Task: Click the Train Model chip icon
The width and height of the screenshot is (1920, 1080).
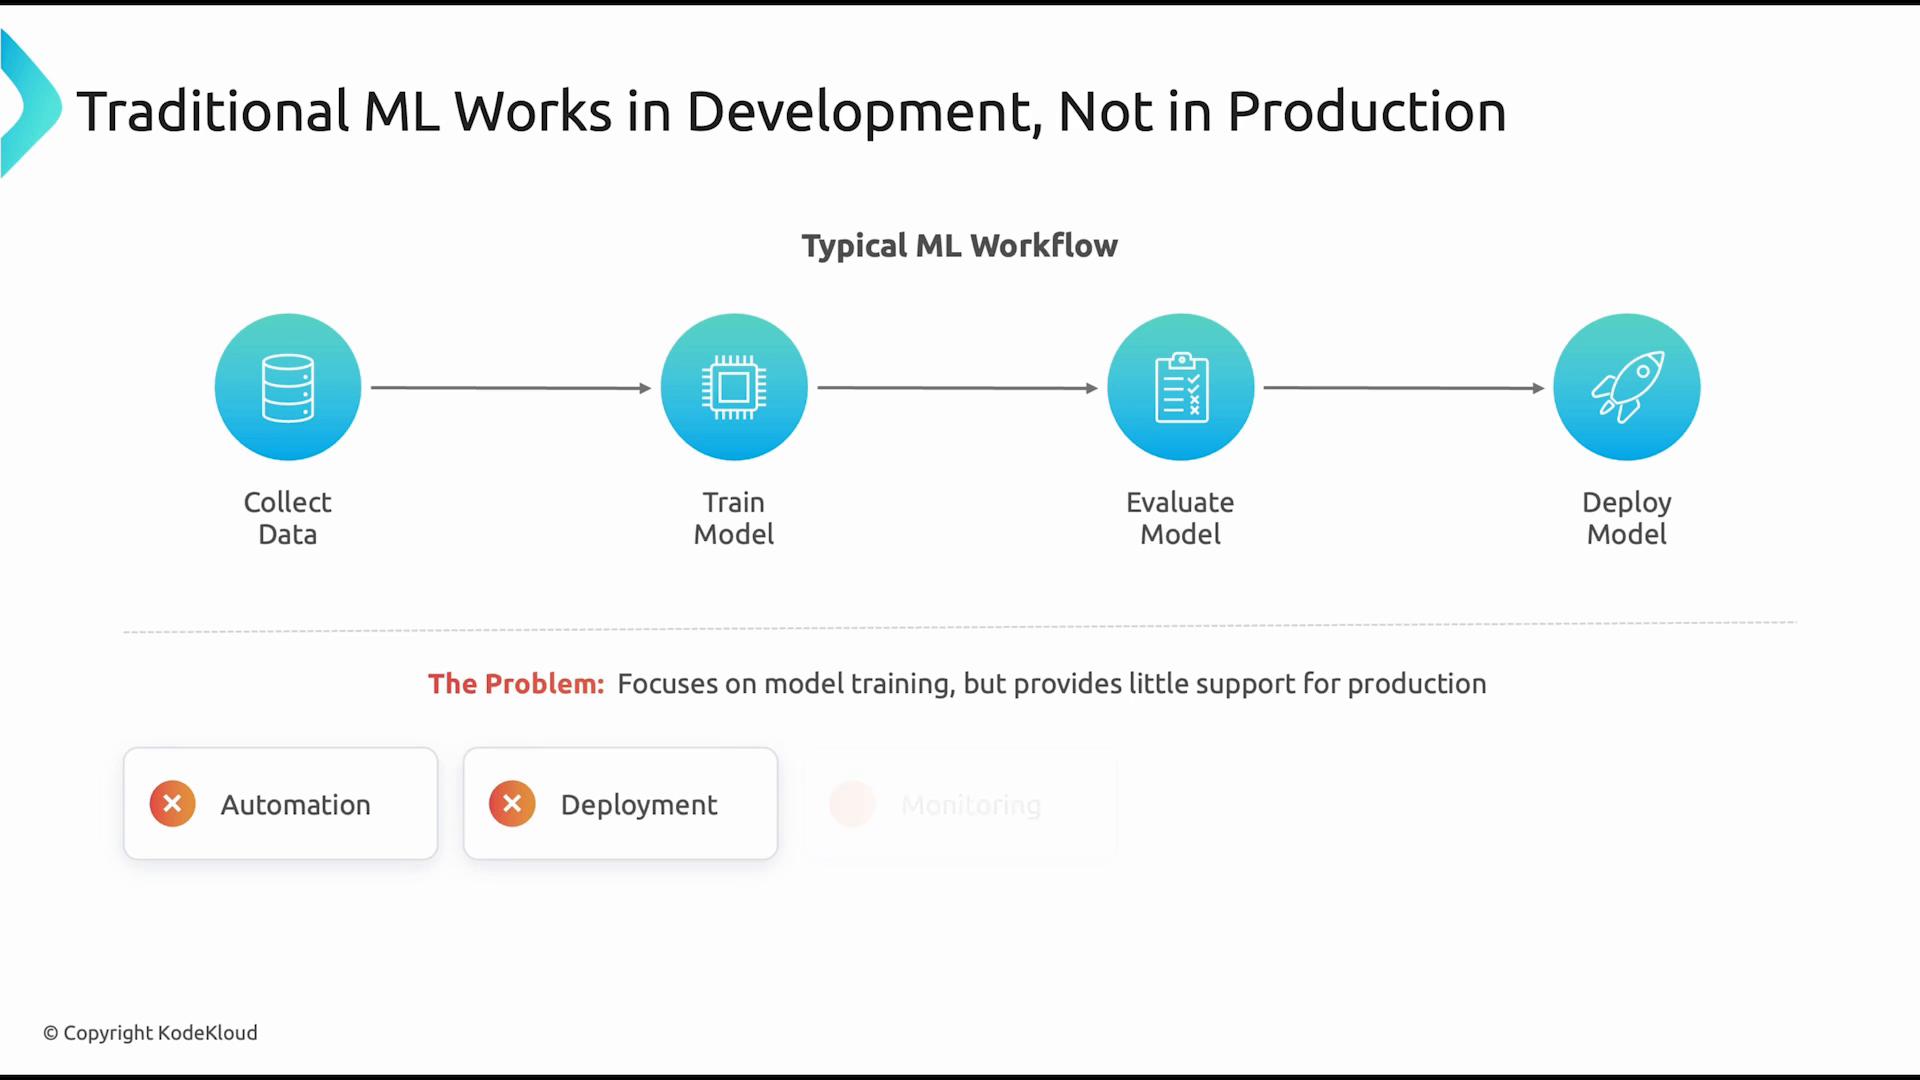Action: point(734,387)
